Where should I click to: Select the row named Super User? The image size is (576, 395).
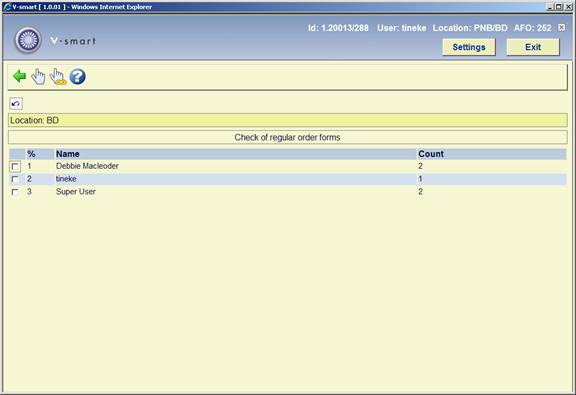(x=287, y=192)
